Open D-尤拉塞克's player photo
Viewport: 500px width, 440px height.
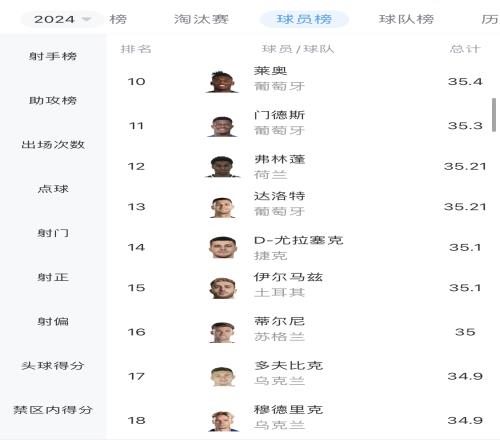pos(223,247)
